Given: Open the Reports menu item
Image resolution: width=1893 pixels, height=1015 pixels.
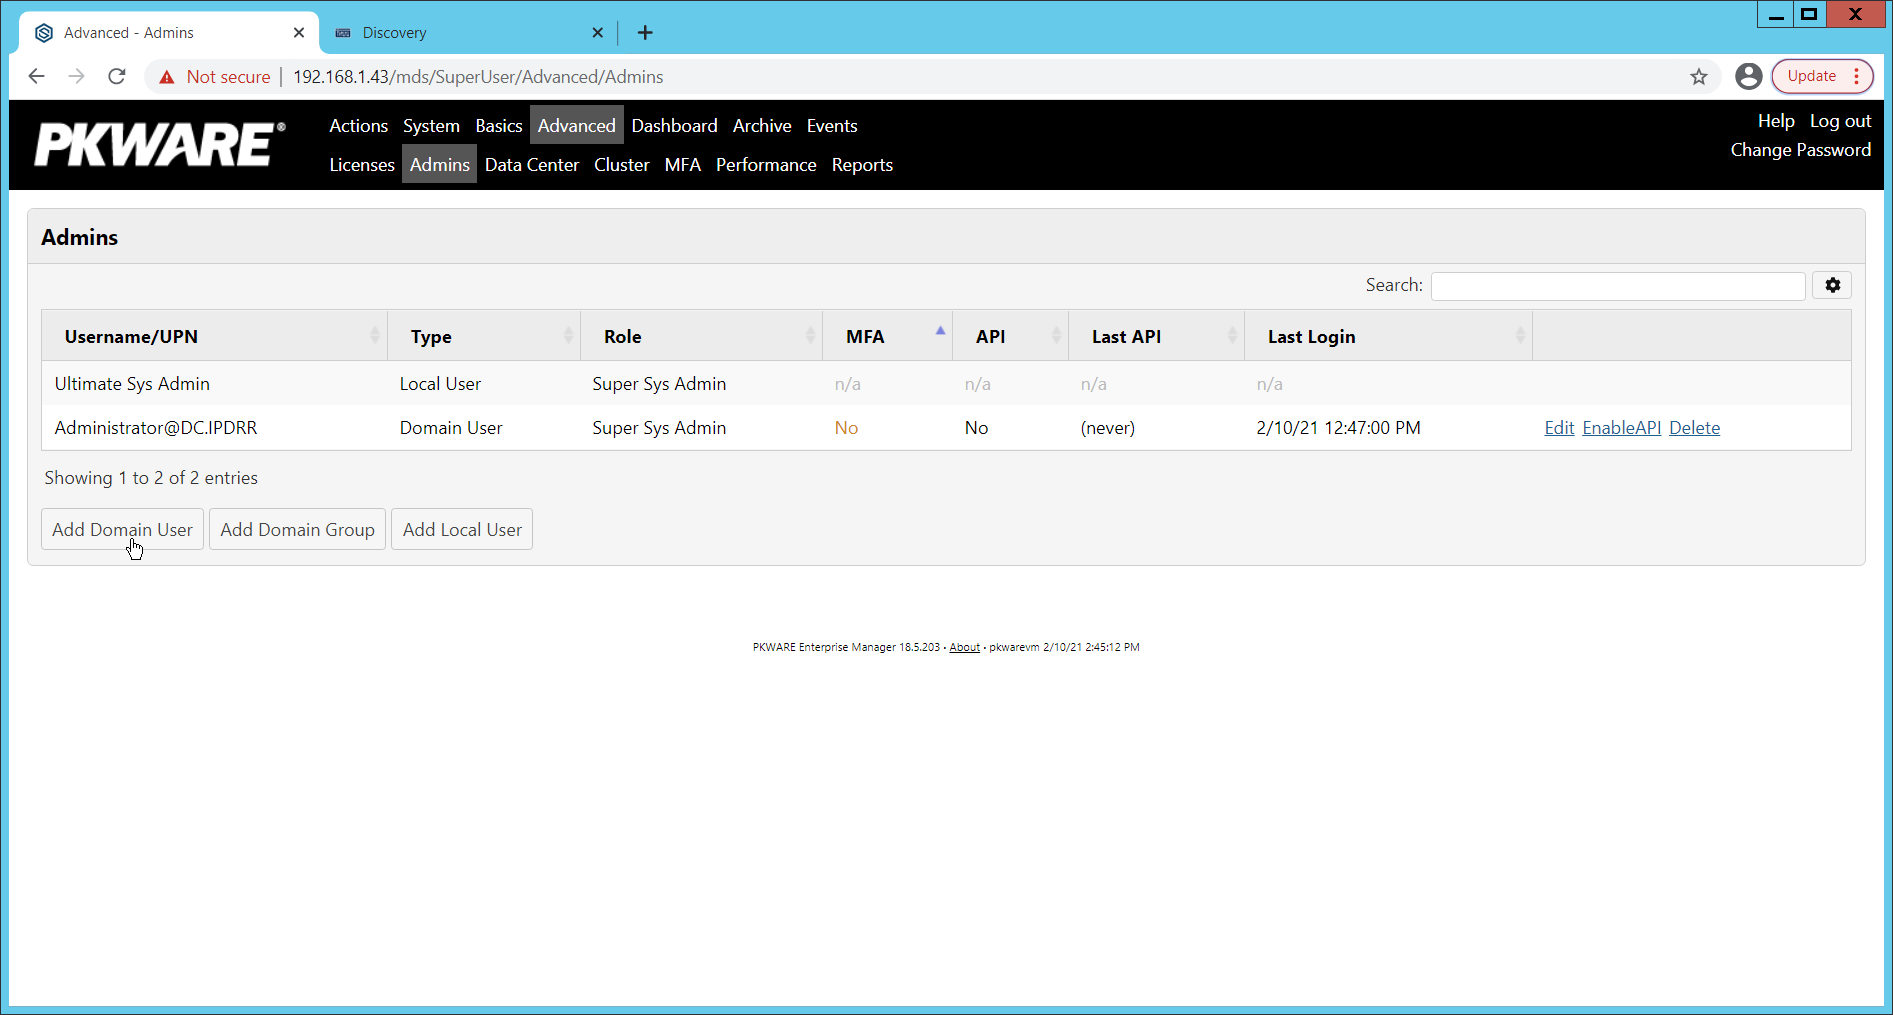Looking at the screenshot, I should coord(862,165).
